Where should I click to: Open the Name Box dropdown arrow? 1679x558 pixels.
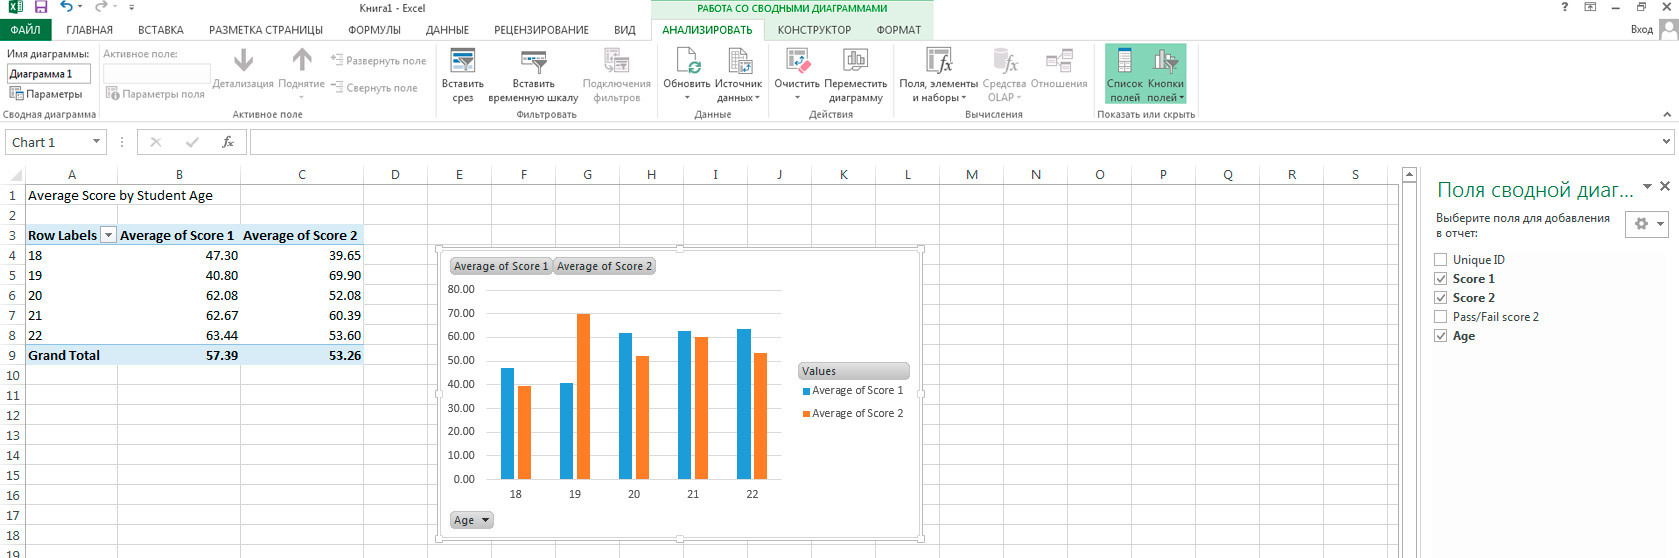96,142
